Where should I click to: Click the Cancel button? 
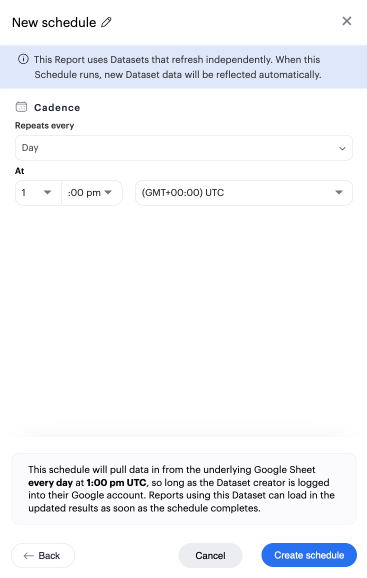click(x=210, y=556)
